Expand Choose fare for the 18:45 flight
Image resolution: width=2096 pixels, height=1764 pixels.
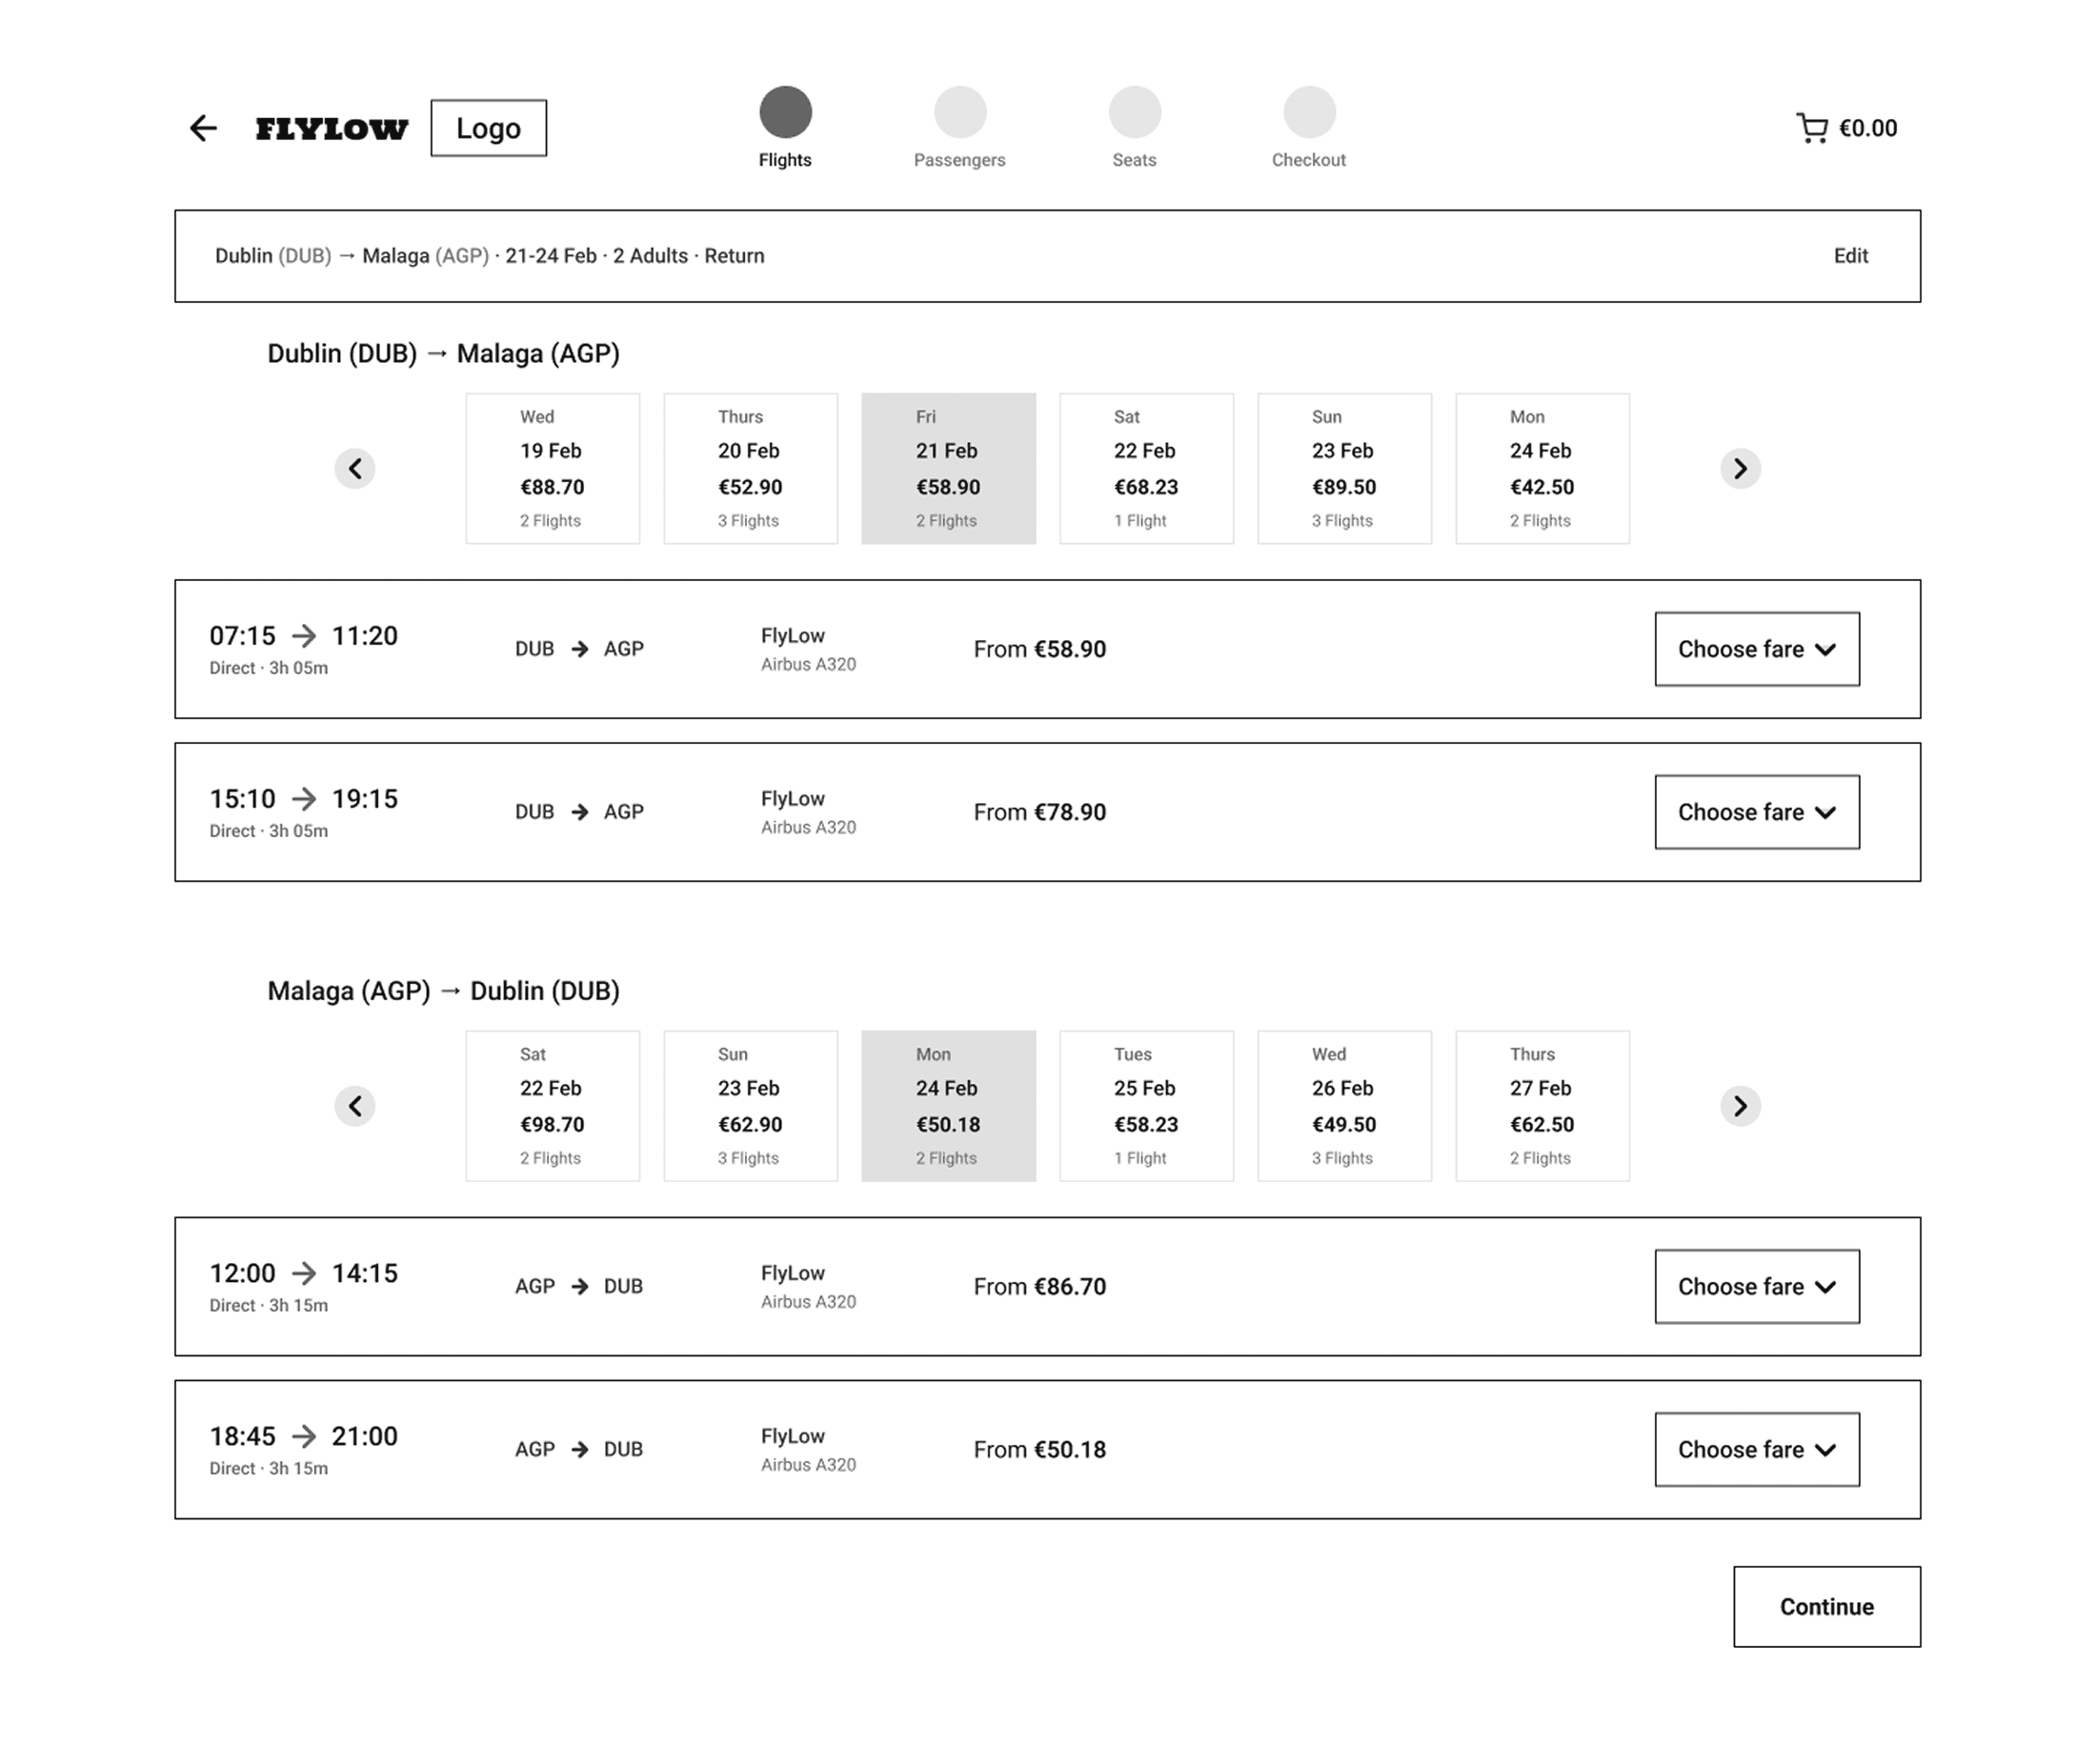click(1756, 1450)
